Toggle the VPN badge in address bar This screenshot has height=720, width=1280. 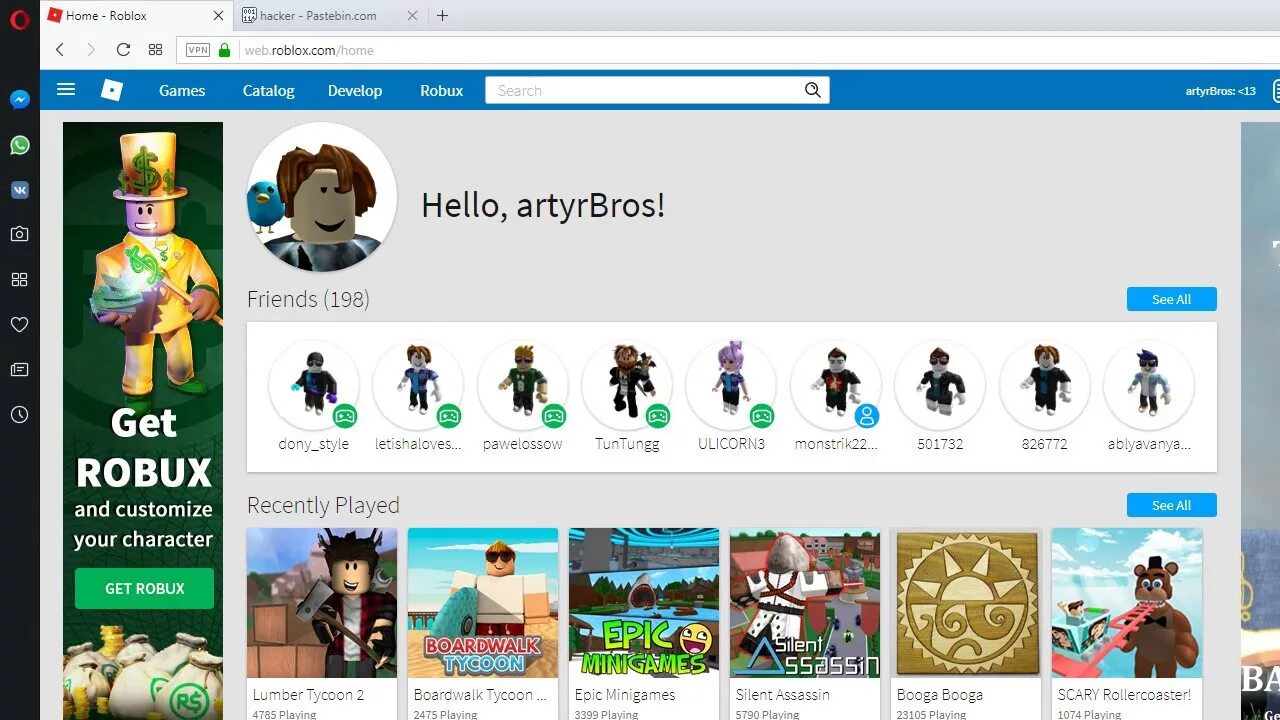coord(198,50)
